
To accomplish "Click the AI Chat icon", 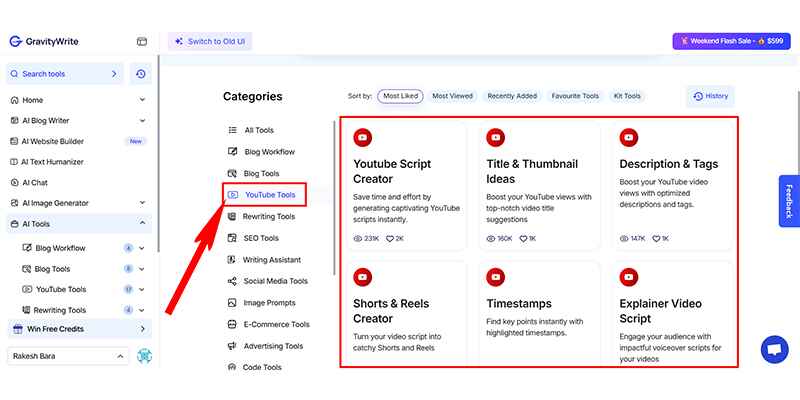I will coord(14,182).
